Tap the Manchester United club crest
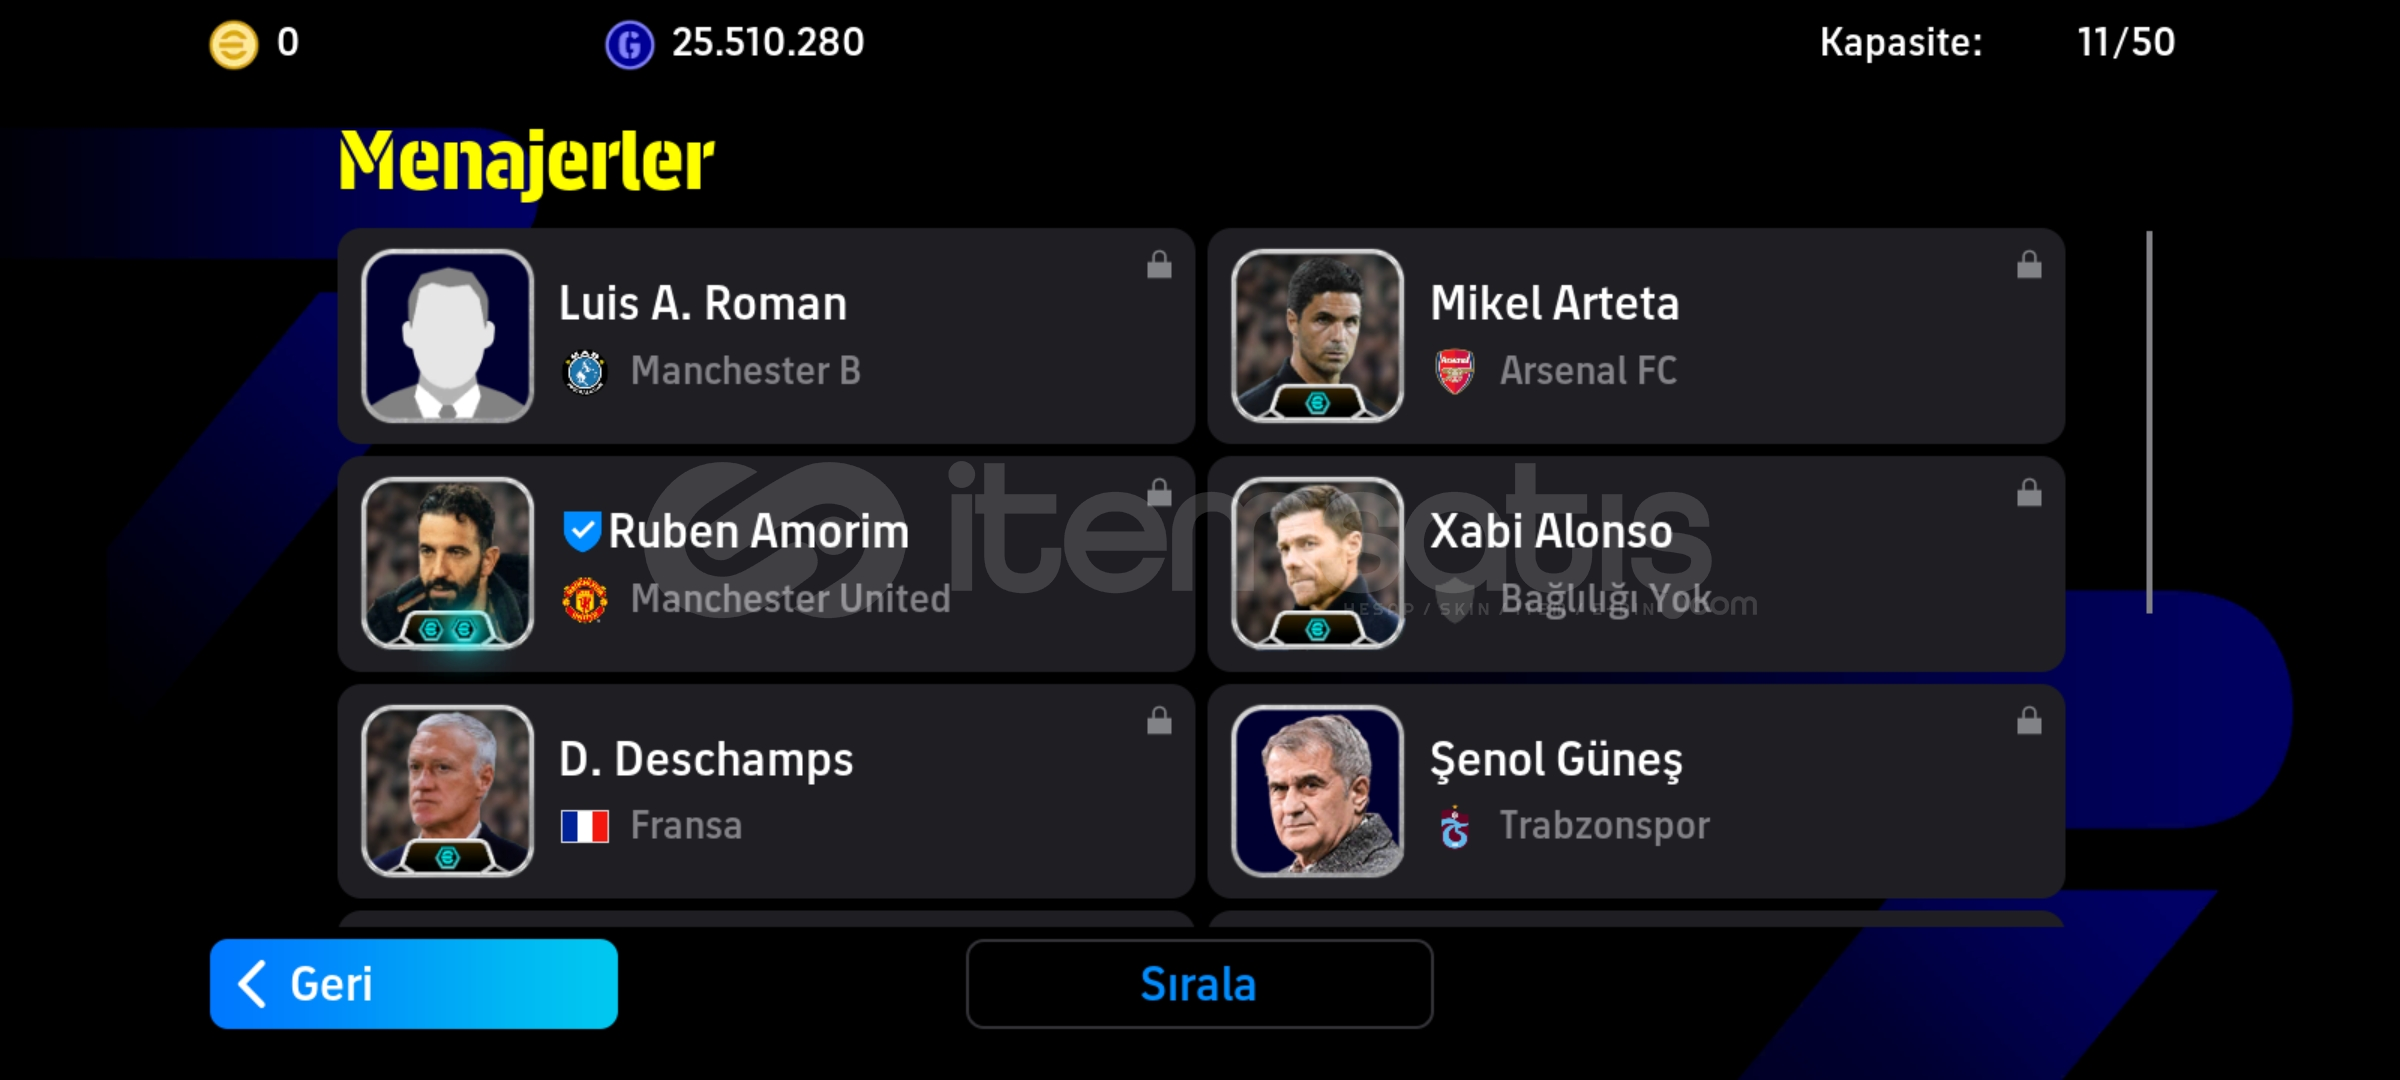This screenshot has width=2400, height=1080. click(x=585, y=599)
